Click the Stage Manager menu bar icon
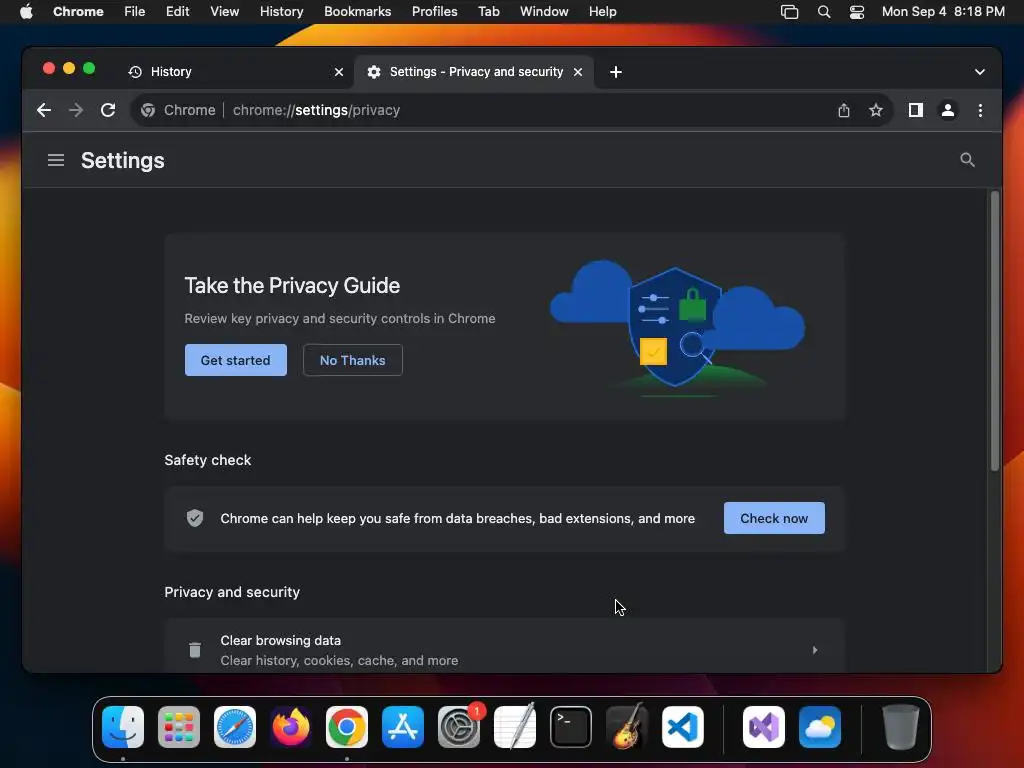 click(x=790, y=12)
